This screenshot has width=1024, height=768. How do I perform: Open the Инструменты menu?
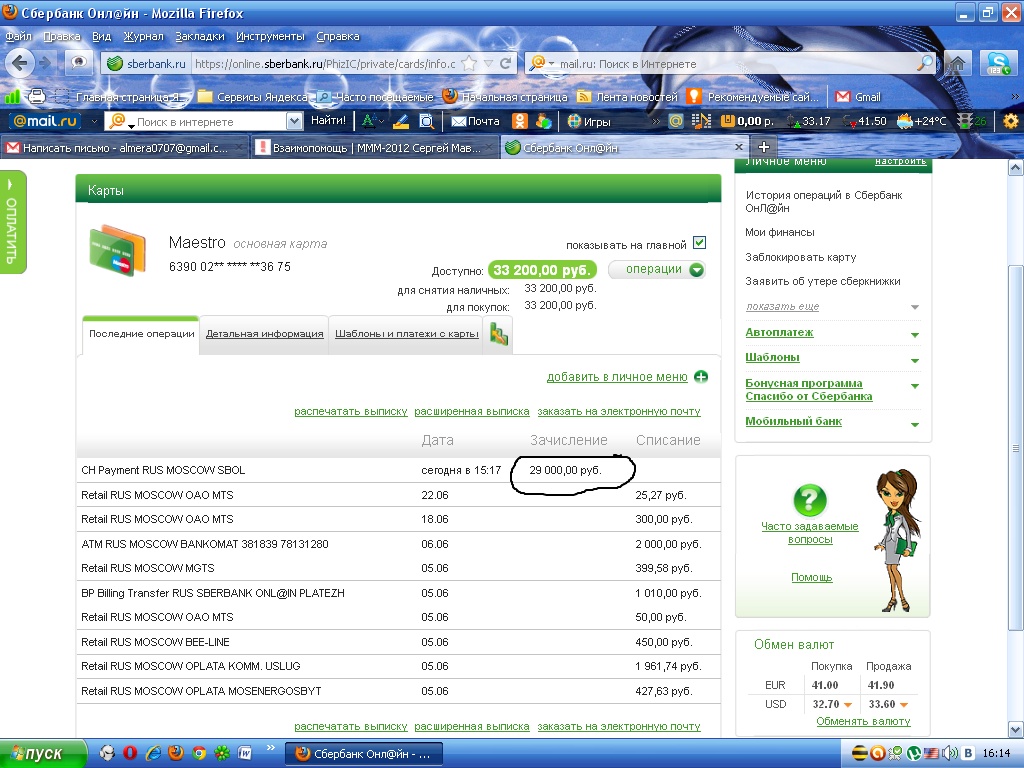point(270,37)
